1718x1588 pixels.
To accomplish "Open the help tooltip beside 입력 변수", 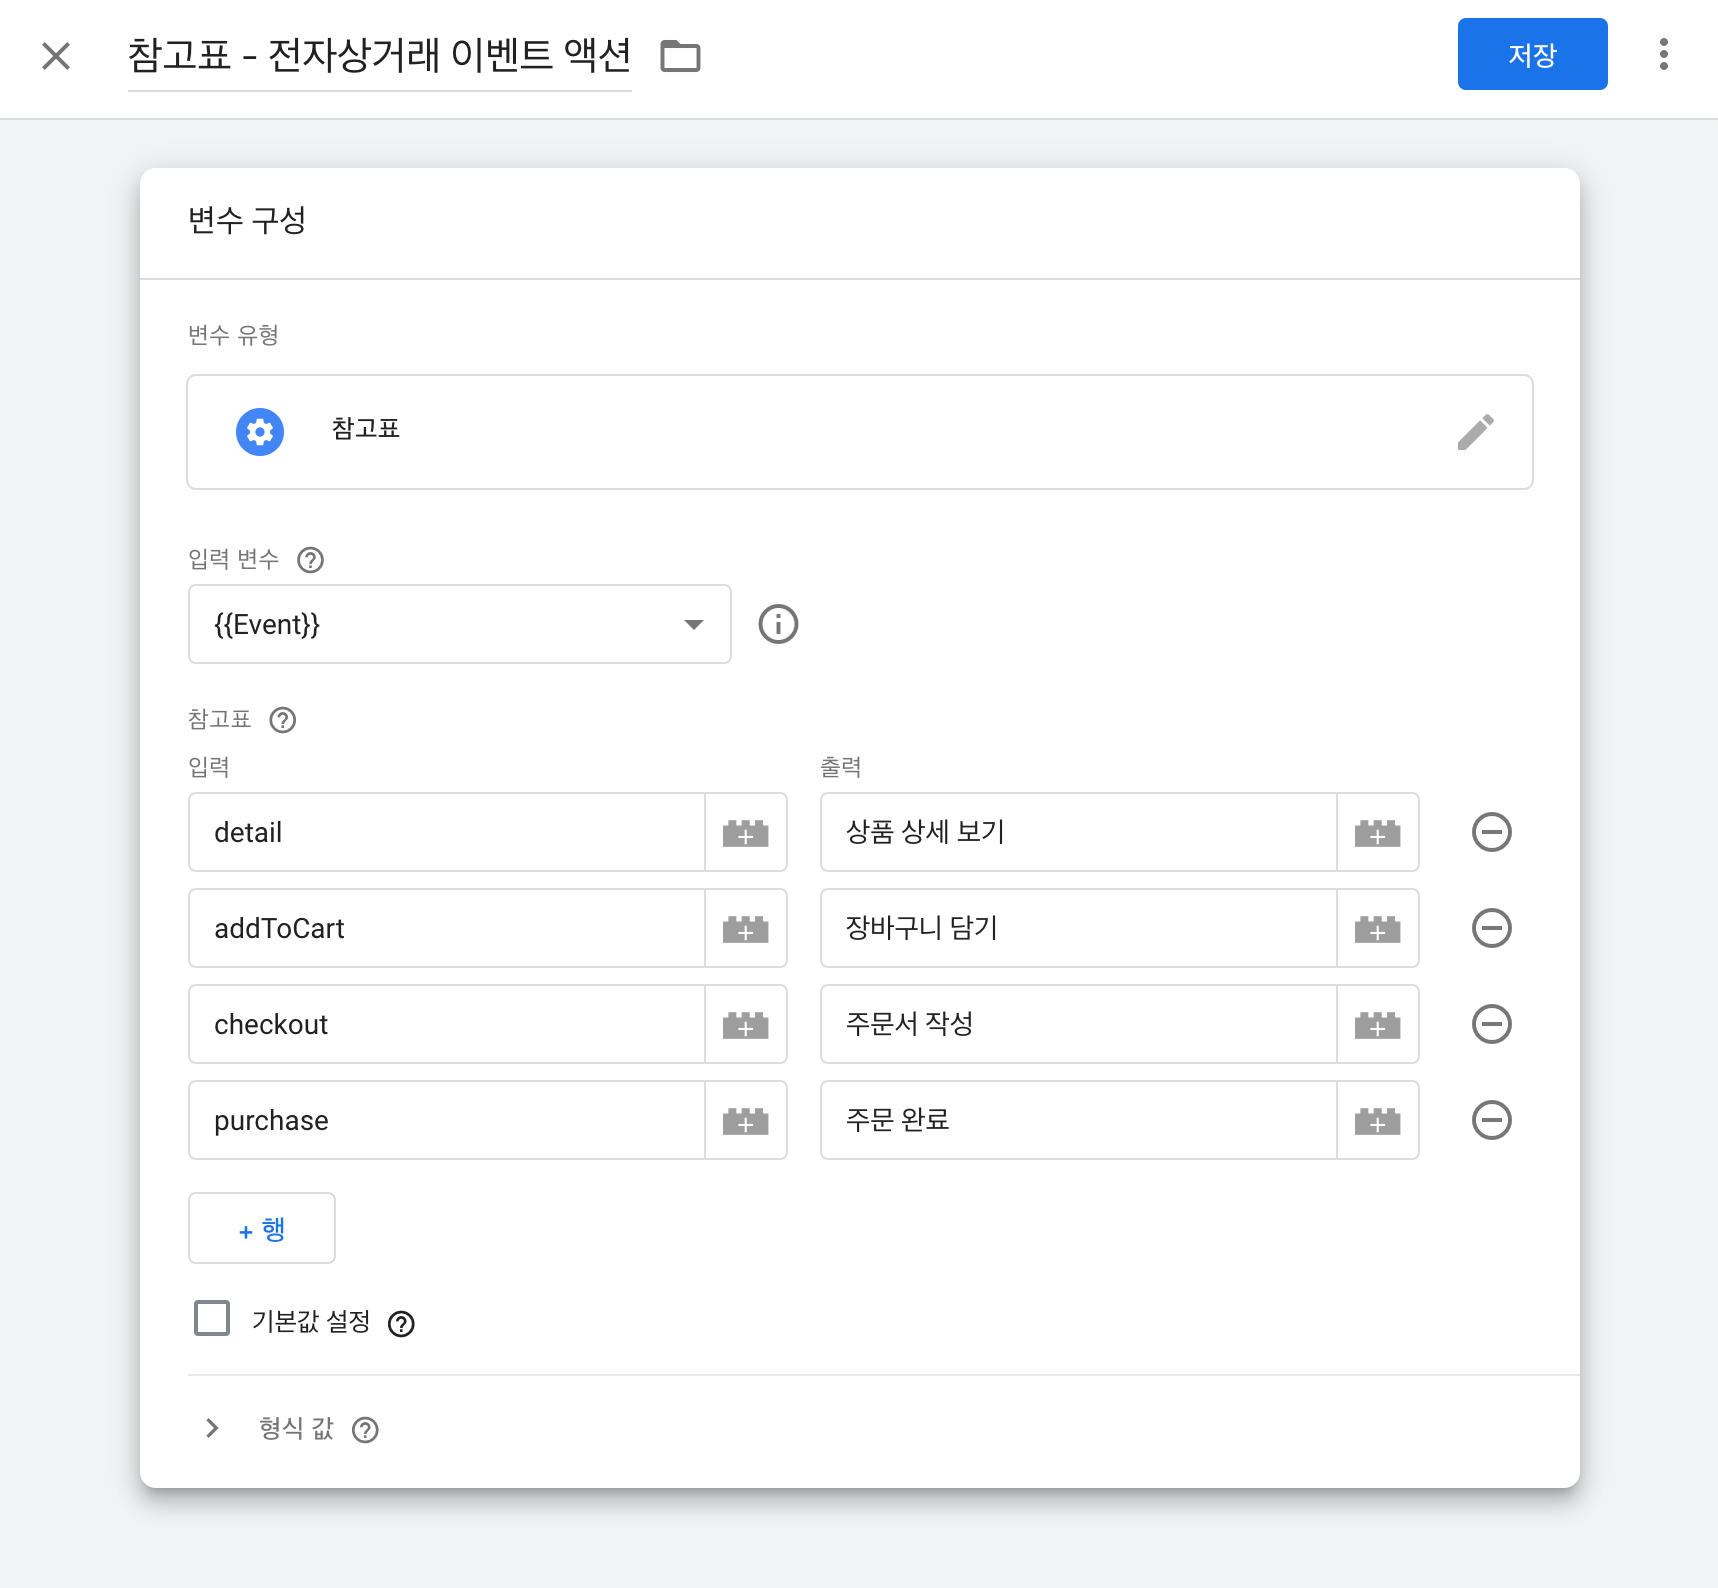I will point(310,560).
